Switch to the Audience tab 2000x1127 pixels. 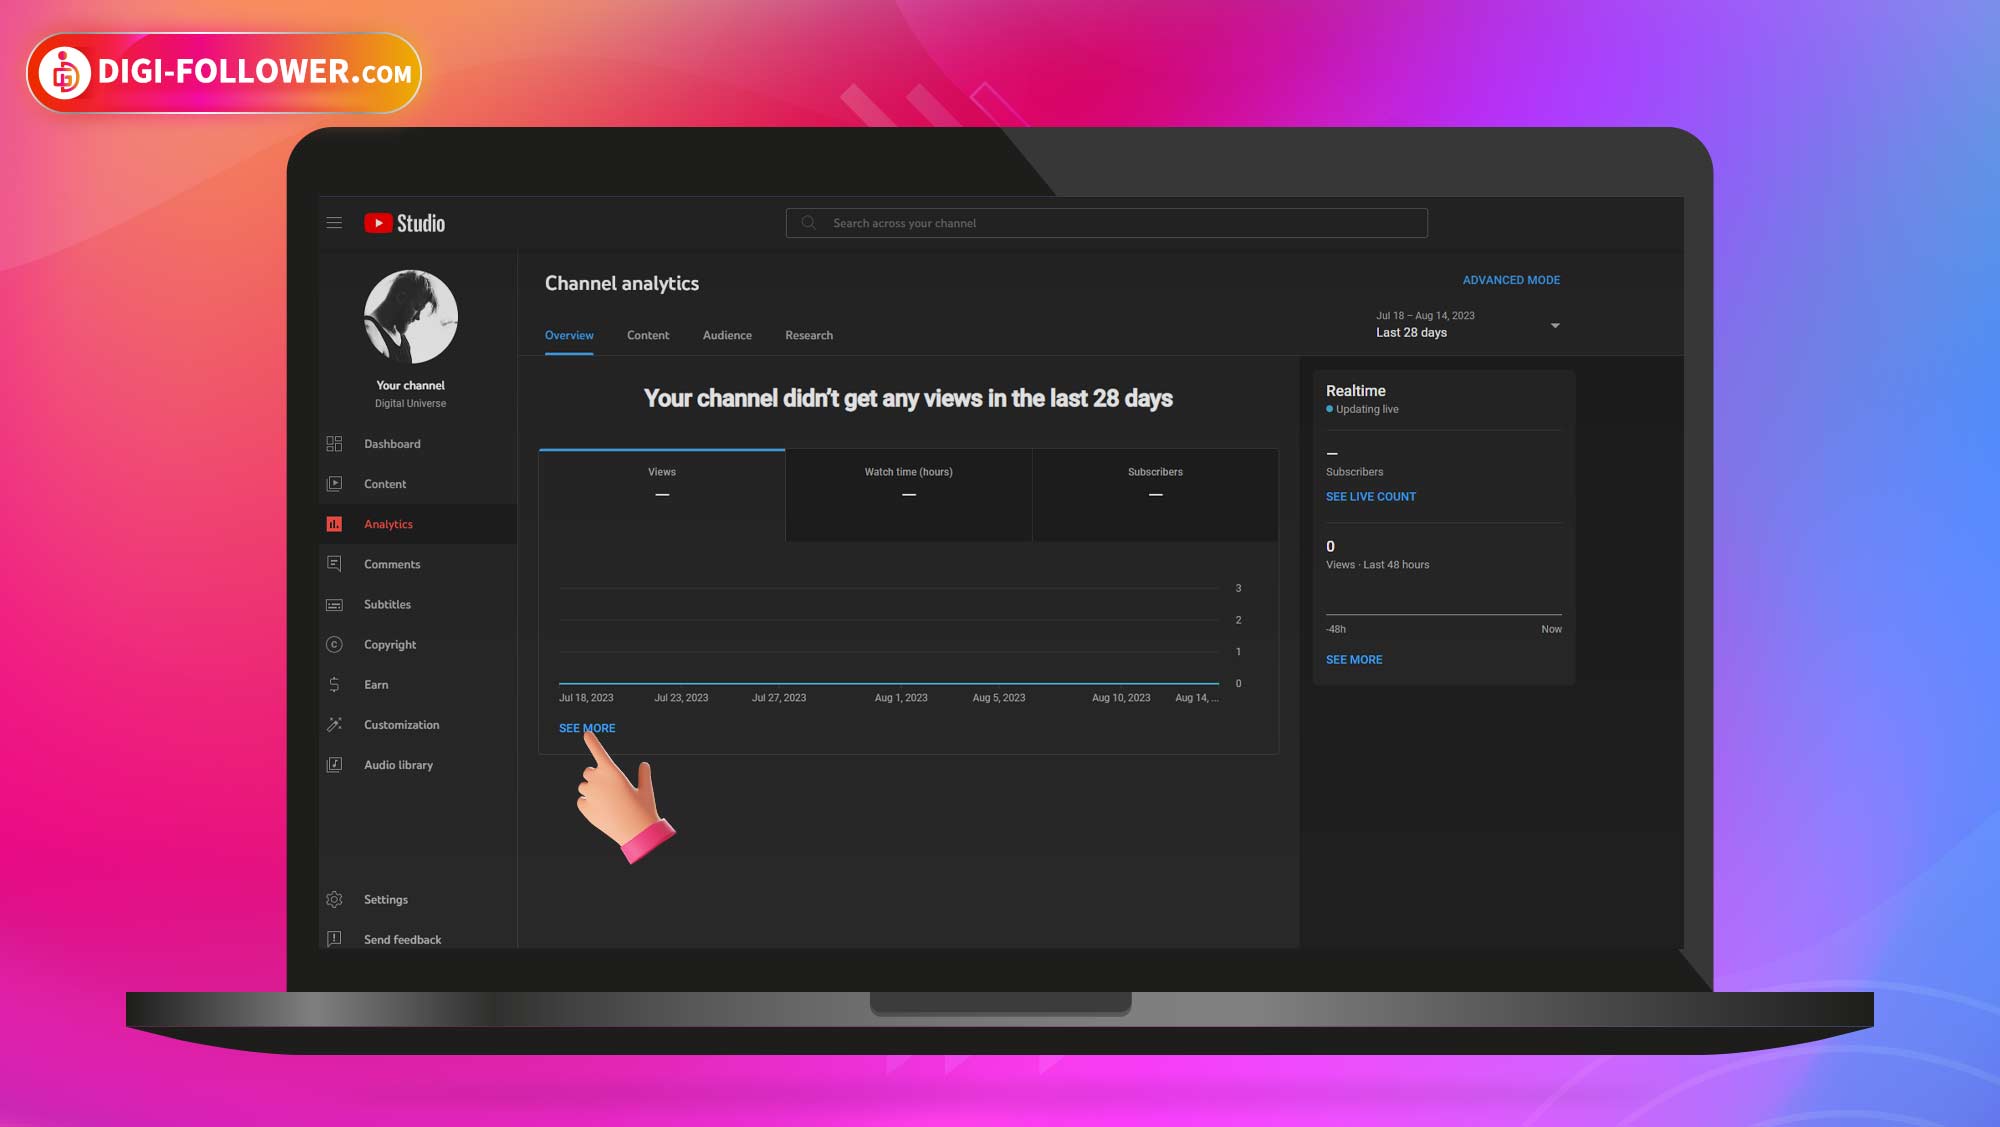[727, 336]
